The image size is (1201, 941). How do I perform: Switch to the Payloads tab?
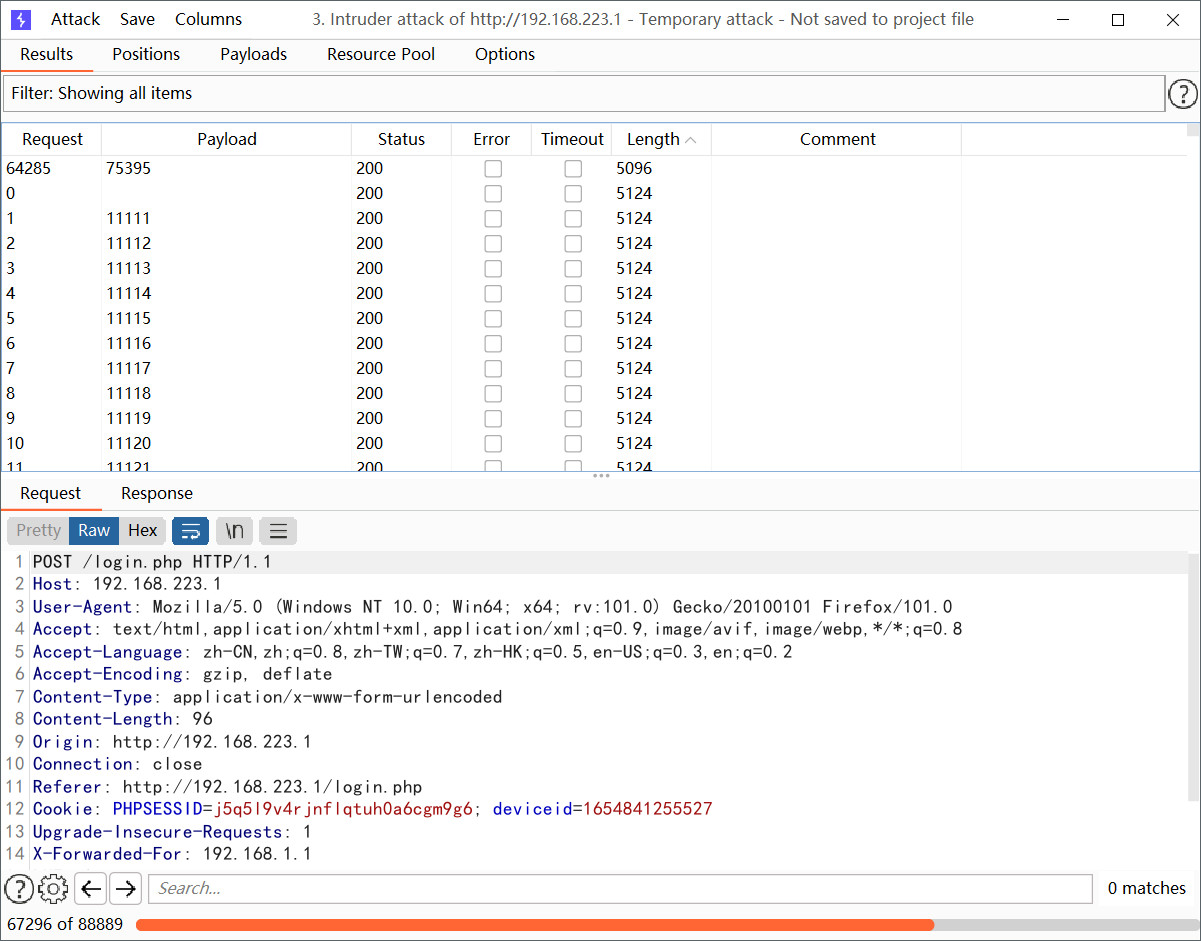pos(253,54)
